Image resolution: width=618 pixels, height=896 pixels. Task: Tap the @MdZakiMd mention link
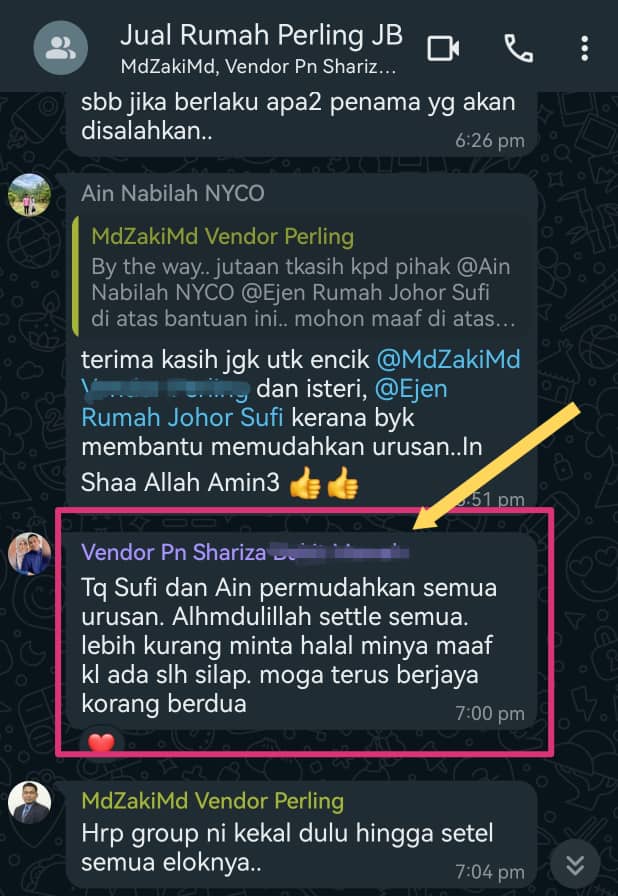(x=448, y=360)
